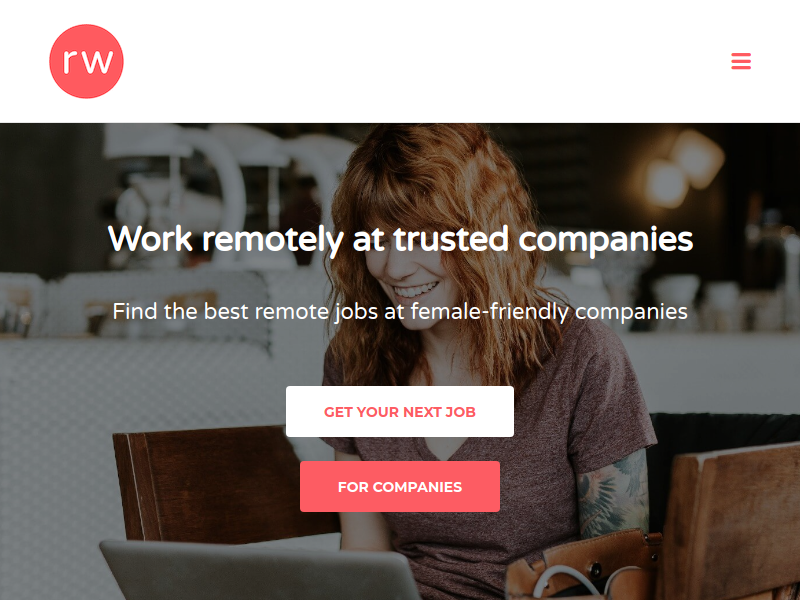Click the word 'companies' in the headline

click(x=606, y=240)
